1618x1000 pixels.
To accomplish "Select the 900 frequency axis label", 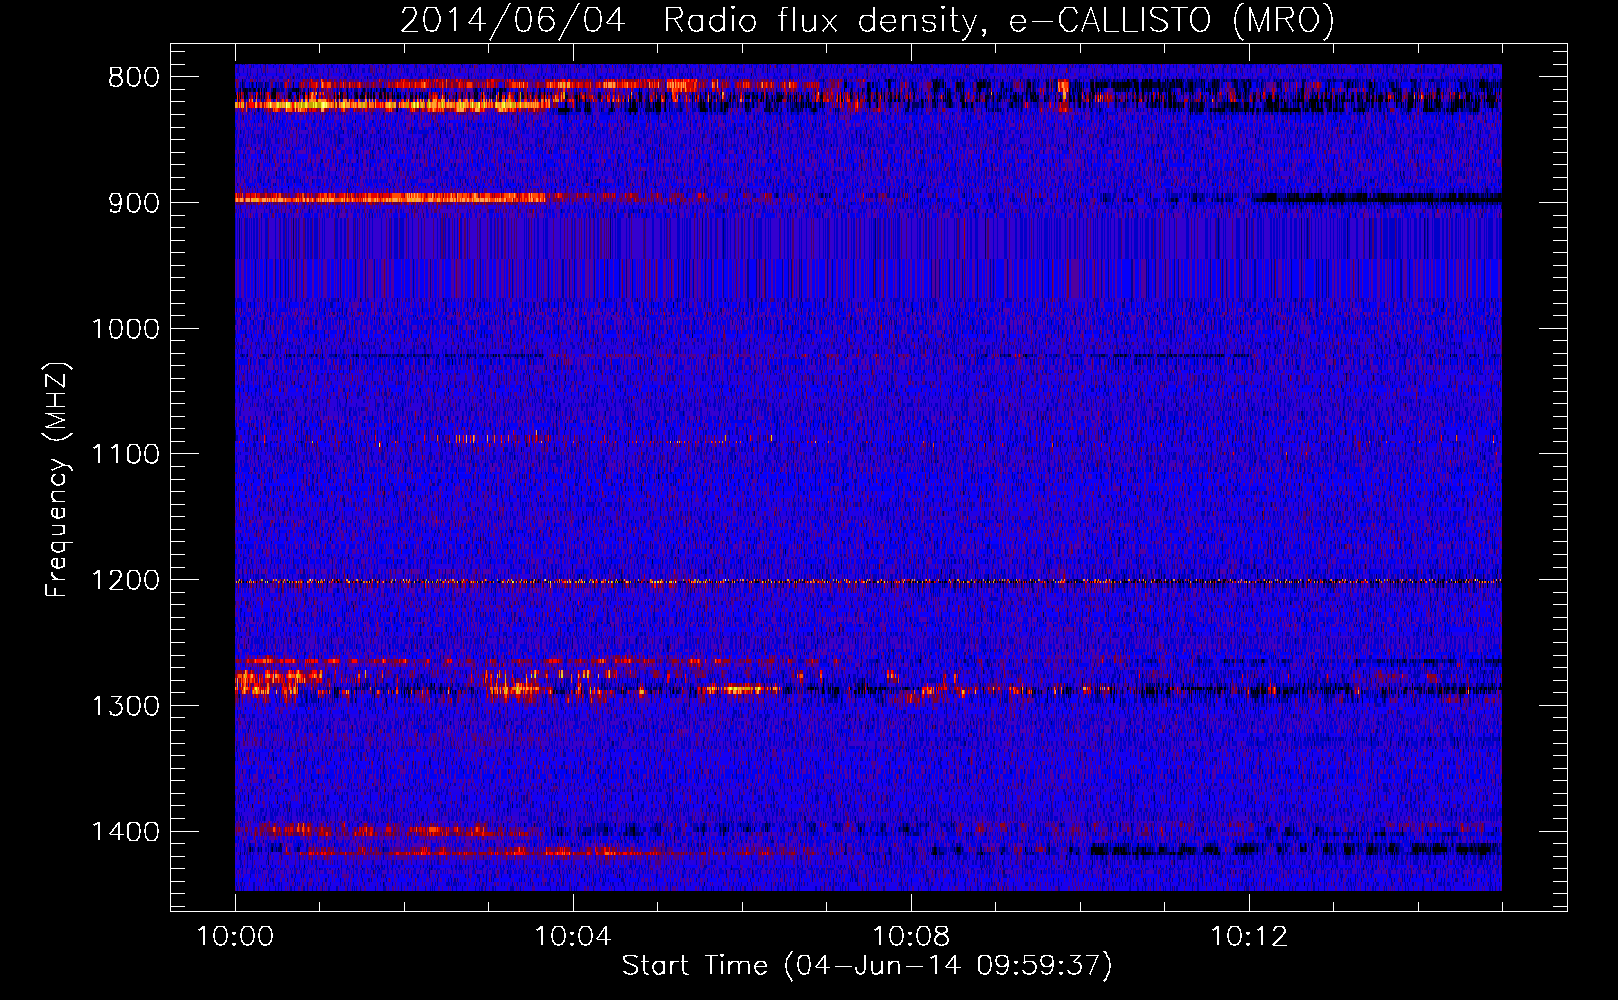I will [134, 203].
